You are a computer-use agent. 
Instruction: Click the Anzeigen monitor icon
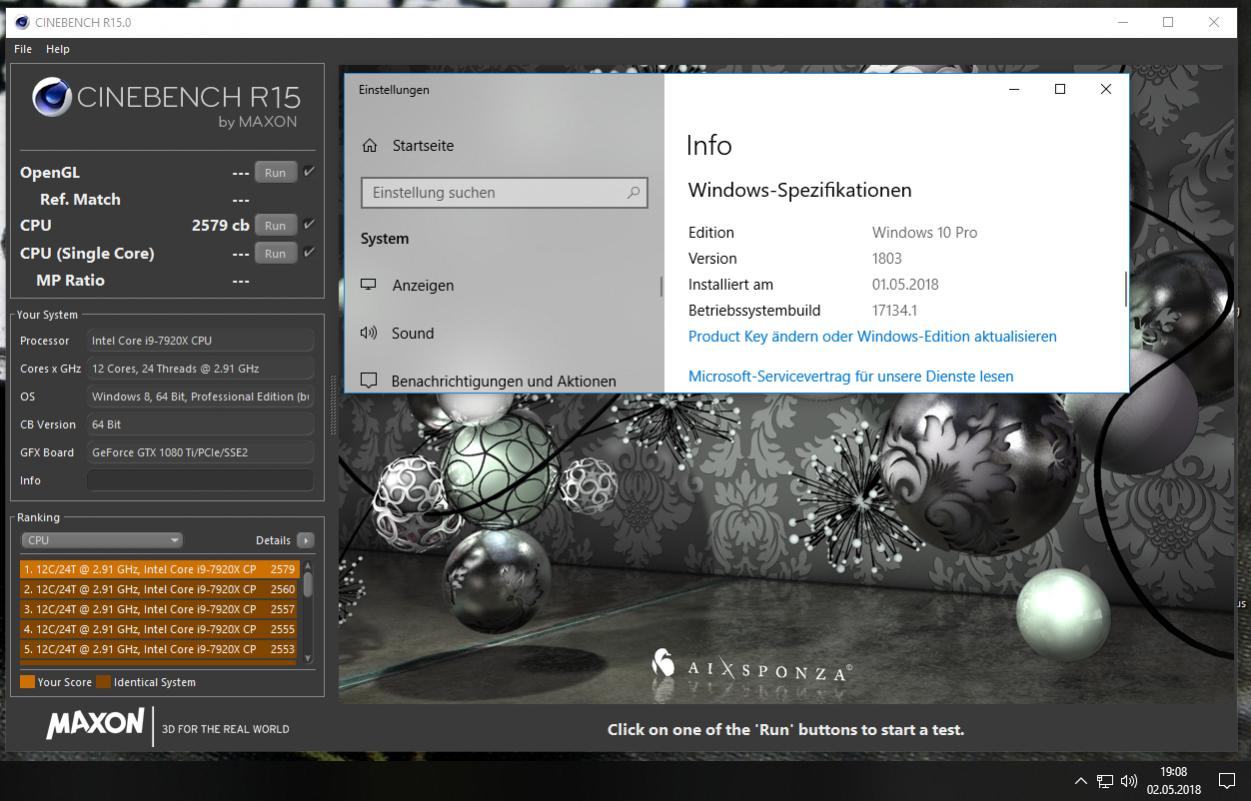click(369, 285)
